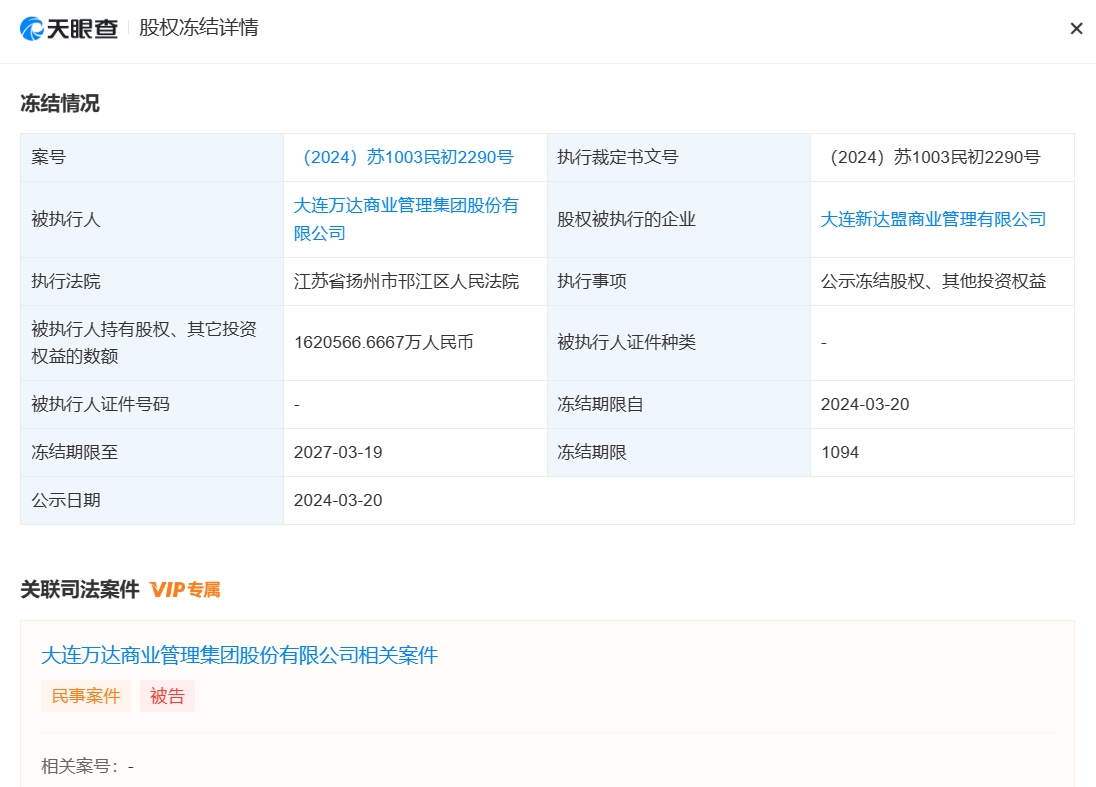The image size is (1096, 787).
Task: Click the 执行法院 label cell
Action: 152,281
